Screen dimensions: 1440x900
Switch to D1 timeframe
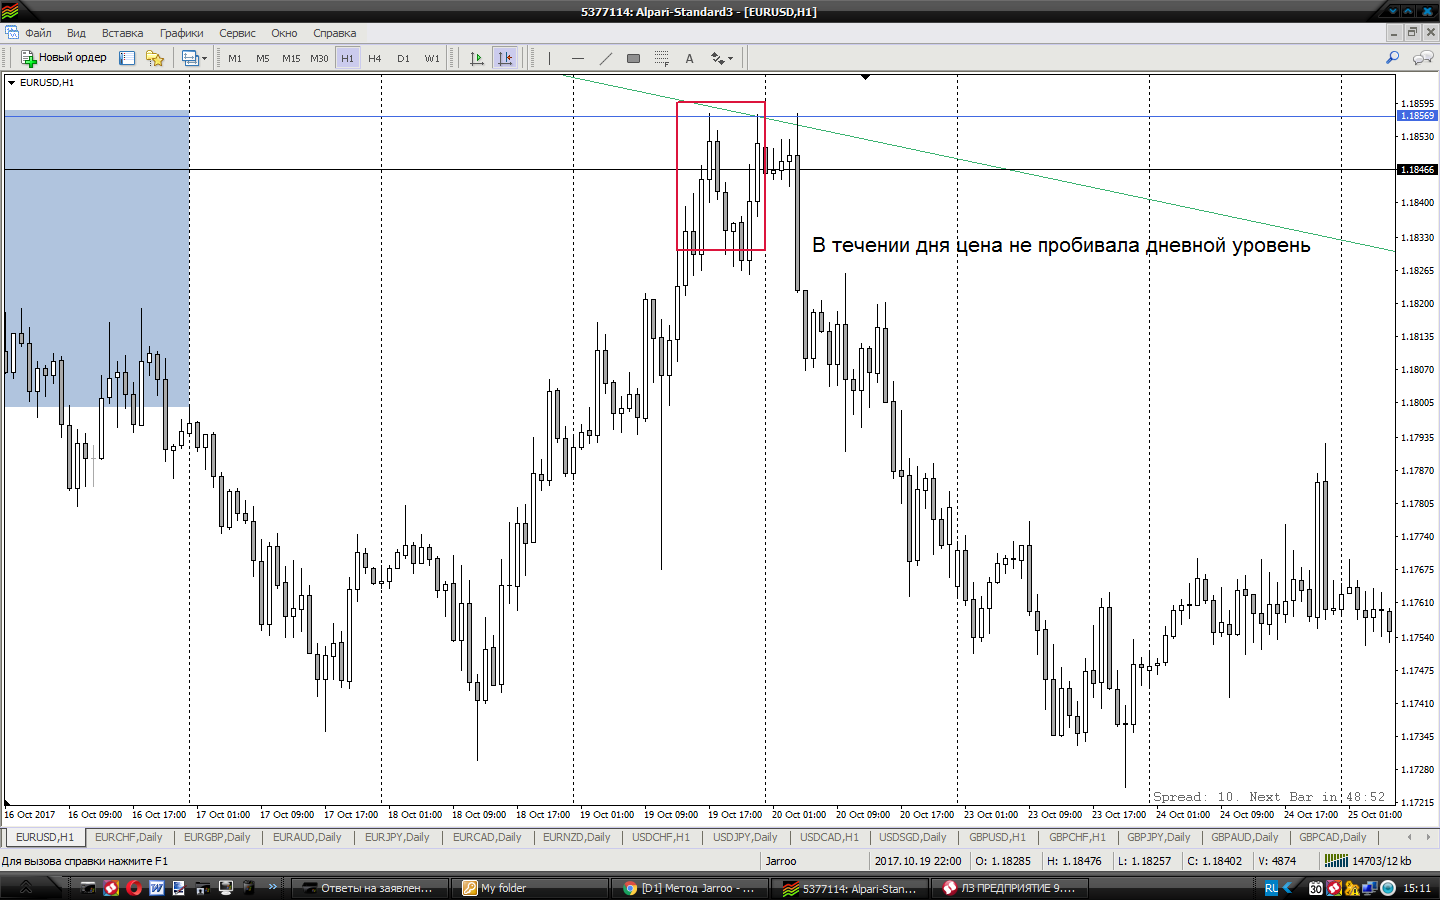tap(403, 58)
